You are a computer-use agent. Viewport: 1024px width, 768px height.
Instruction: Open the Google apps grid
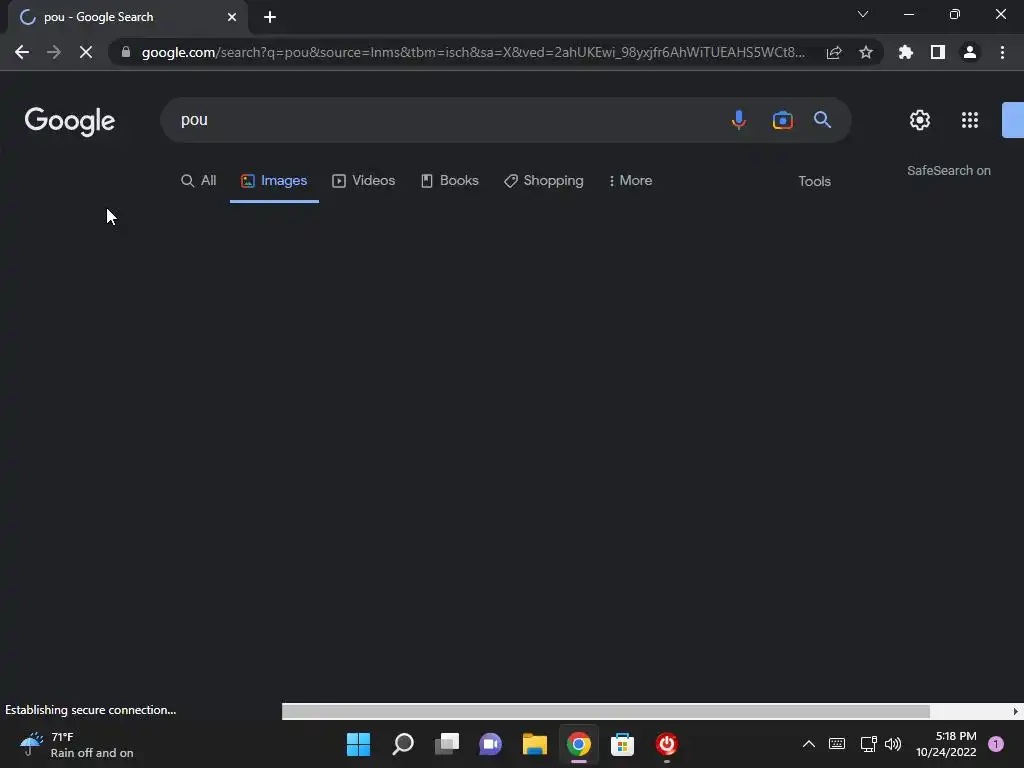(x=970, y=120)
